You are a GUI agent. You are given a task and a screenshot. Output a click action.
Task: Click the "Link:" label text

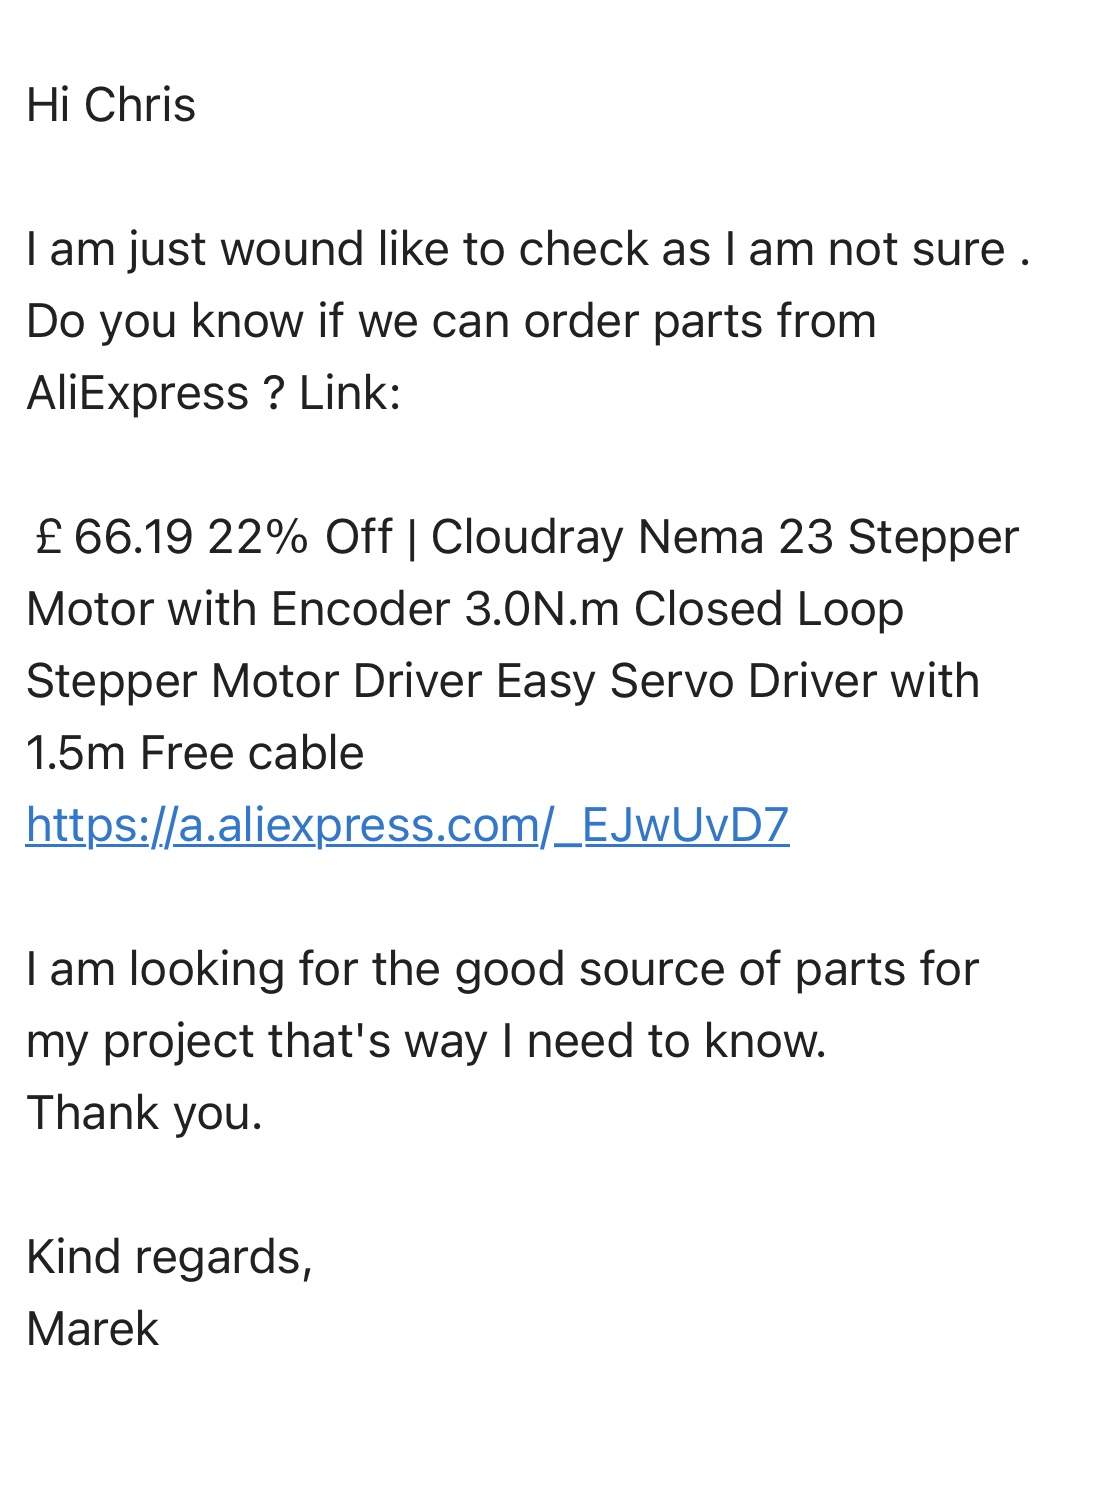click(x=350, y=393)
